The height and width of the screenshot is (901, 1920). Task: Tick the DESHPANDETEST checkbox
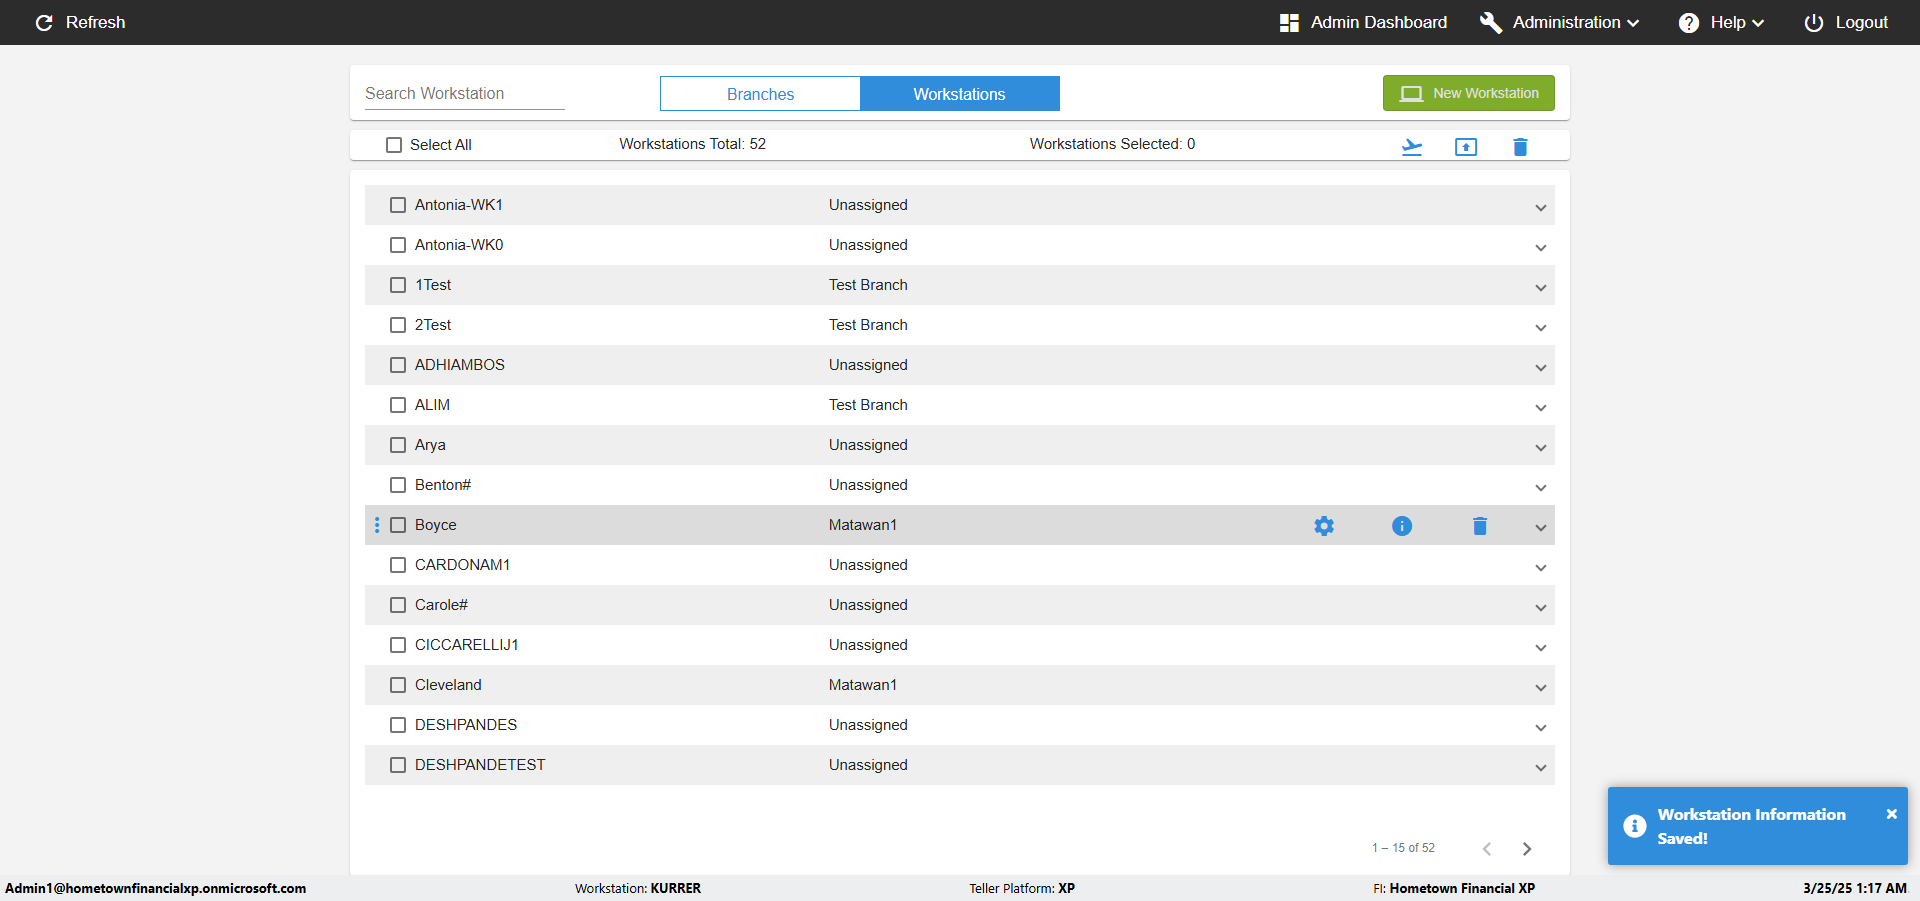398,765
